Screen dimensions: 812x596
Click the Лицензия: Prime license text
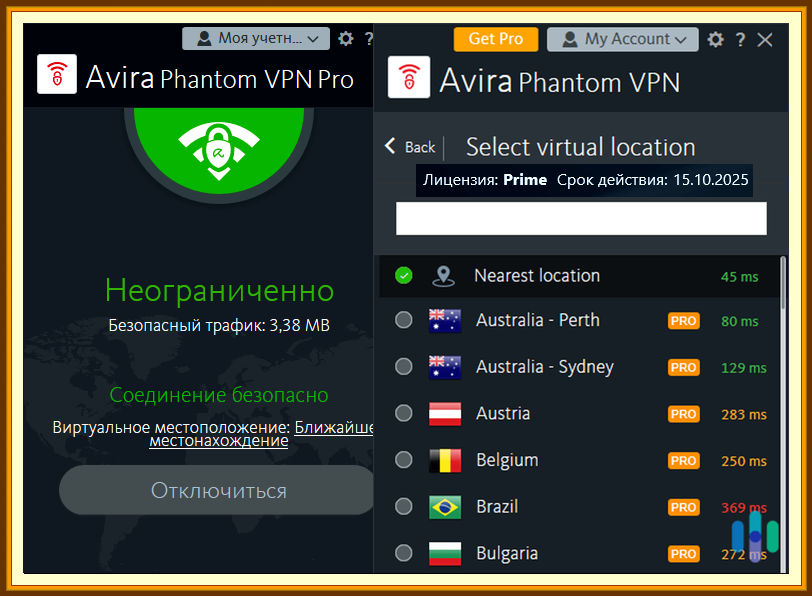(485, 180)
